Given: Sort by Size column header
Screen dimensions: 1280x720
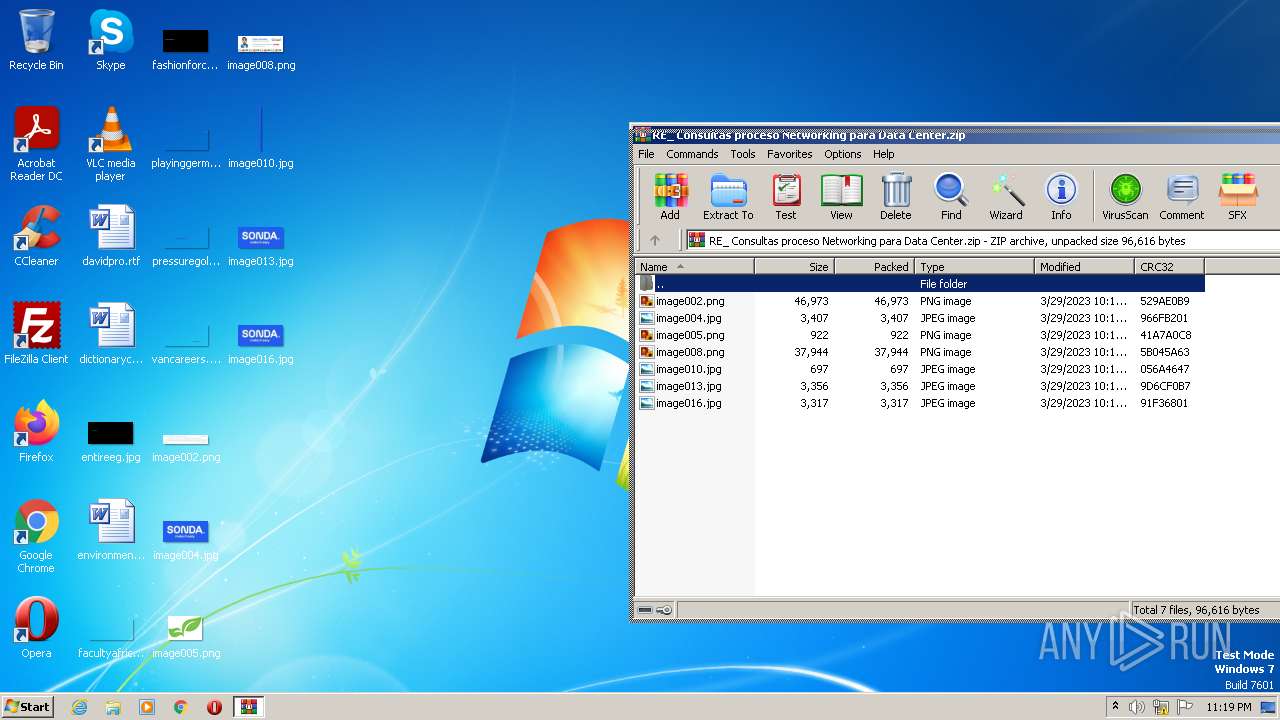Looking at the screenshot, I should tap(795, 267).
